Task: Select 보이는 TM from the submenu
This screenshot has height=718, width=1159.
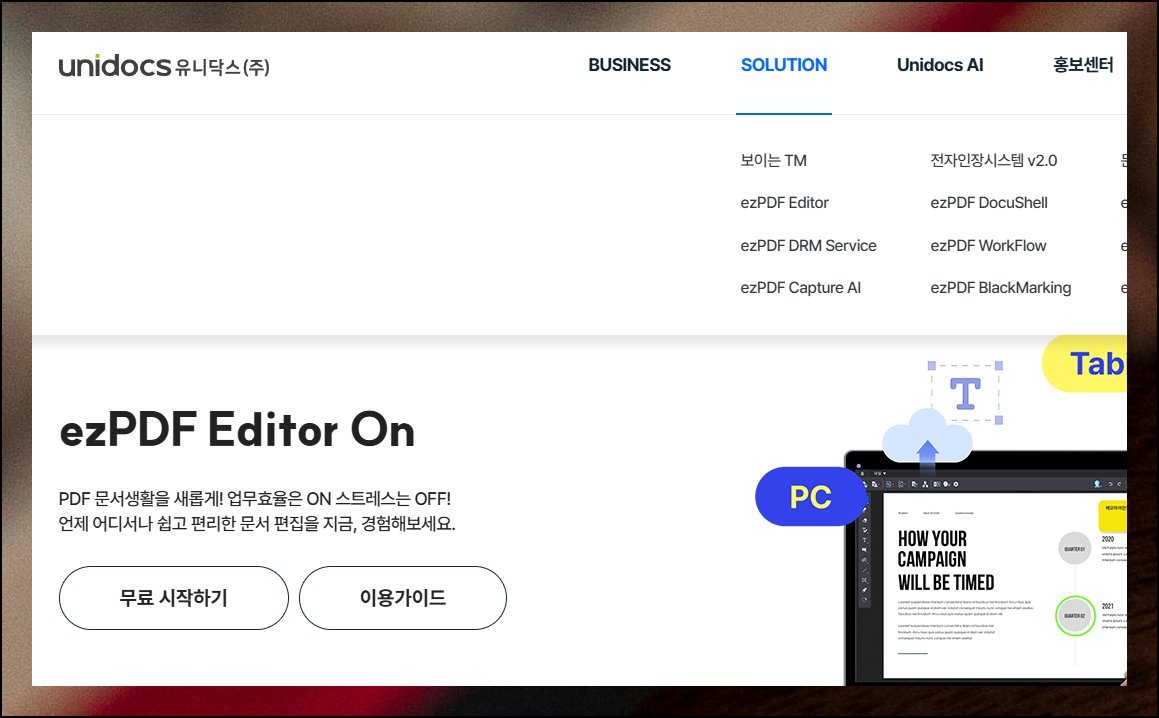Action: (773, 160)
